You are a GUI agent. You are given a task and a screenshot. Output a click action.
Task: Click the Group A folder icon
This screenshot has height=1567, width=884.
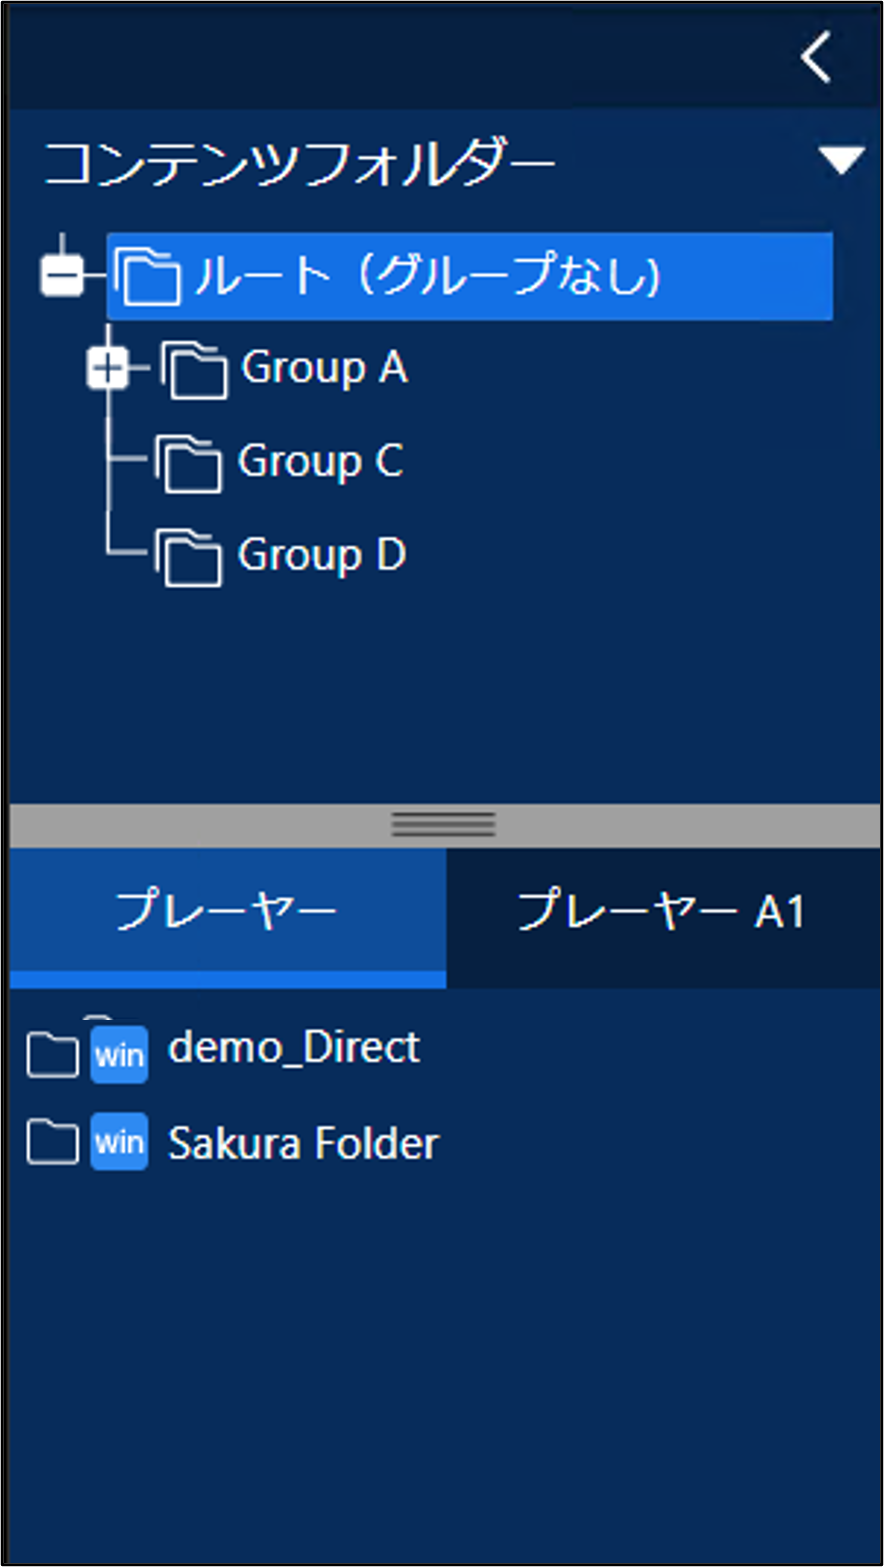[x=194, y=371]
